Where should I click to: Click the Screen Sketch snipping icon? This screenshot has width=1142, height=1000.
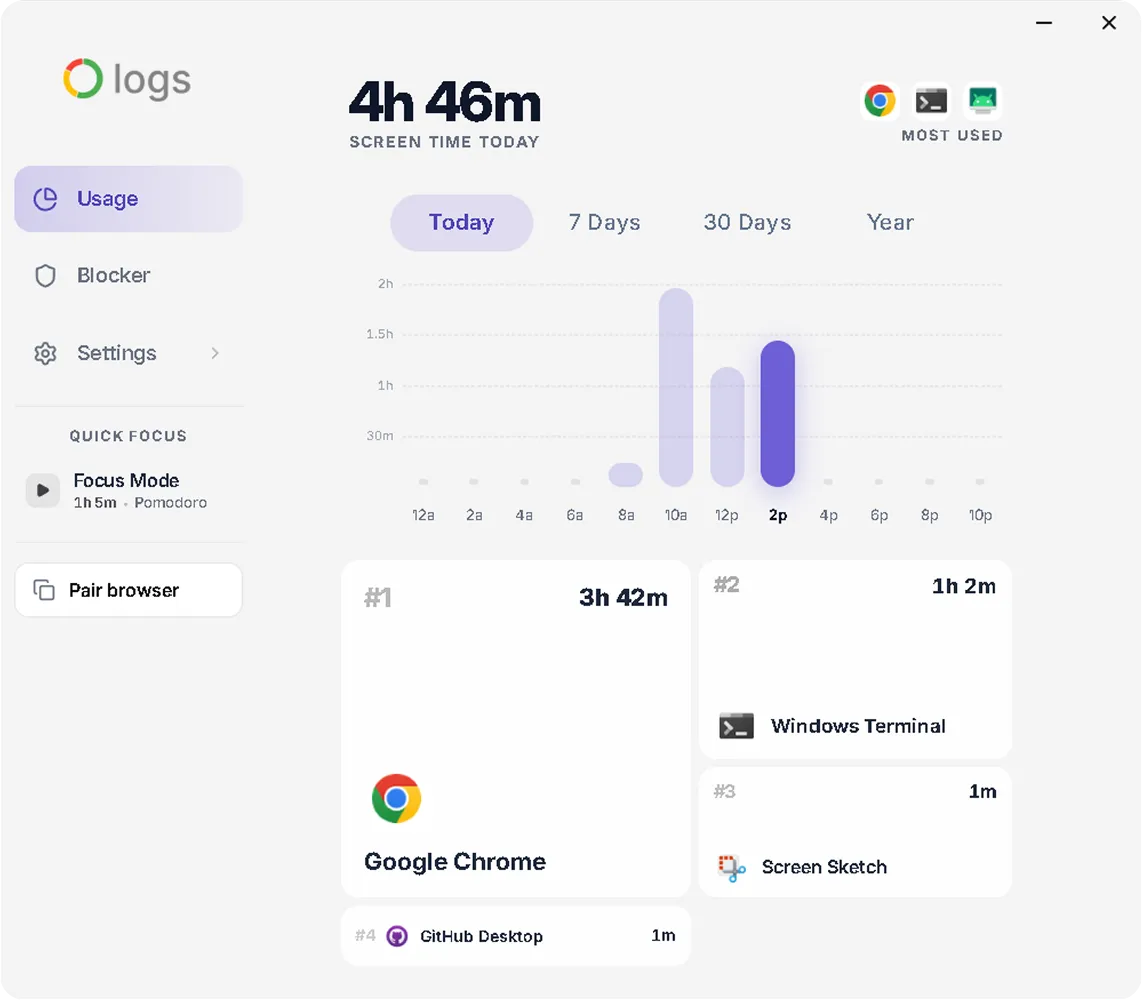[x=732, y=867]
